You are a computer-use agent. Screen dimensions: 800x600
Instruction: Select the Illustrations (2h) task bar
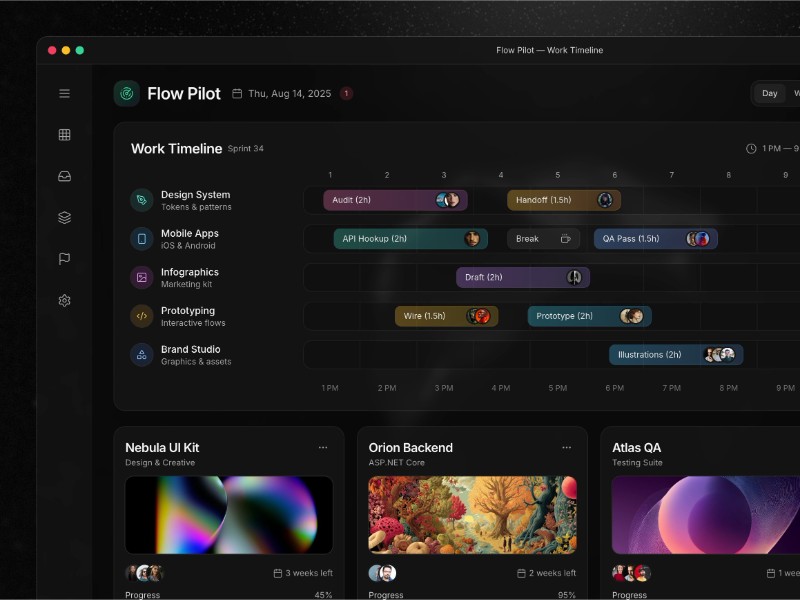[676, 355]
